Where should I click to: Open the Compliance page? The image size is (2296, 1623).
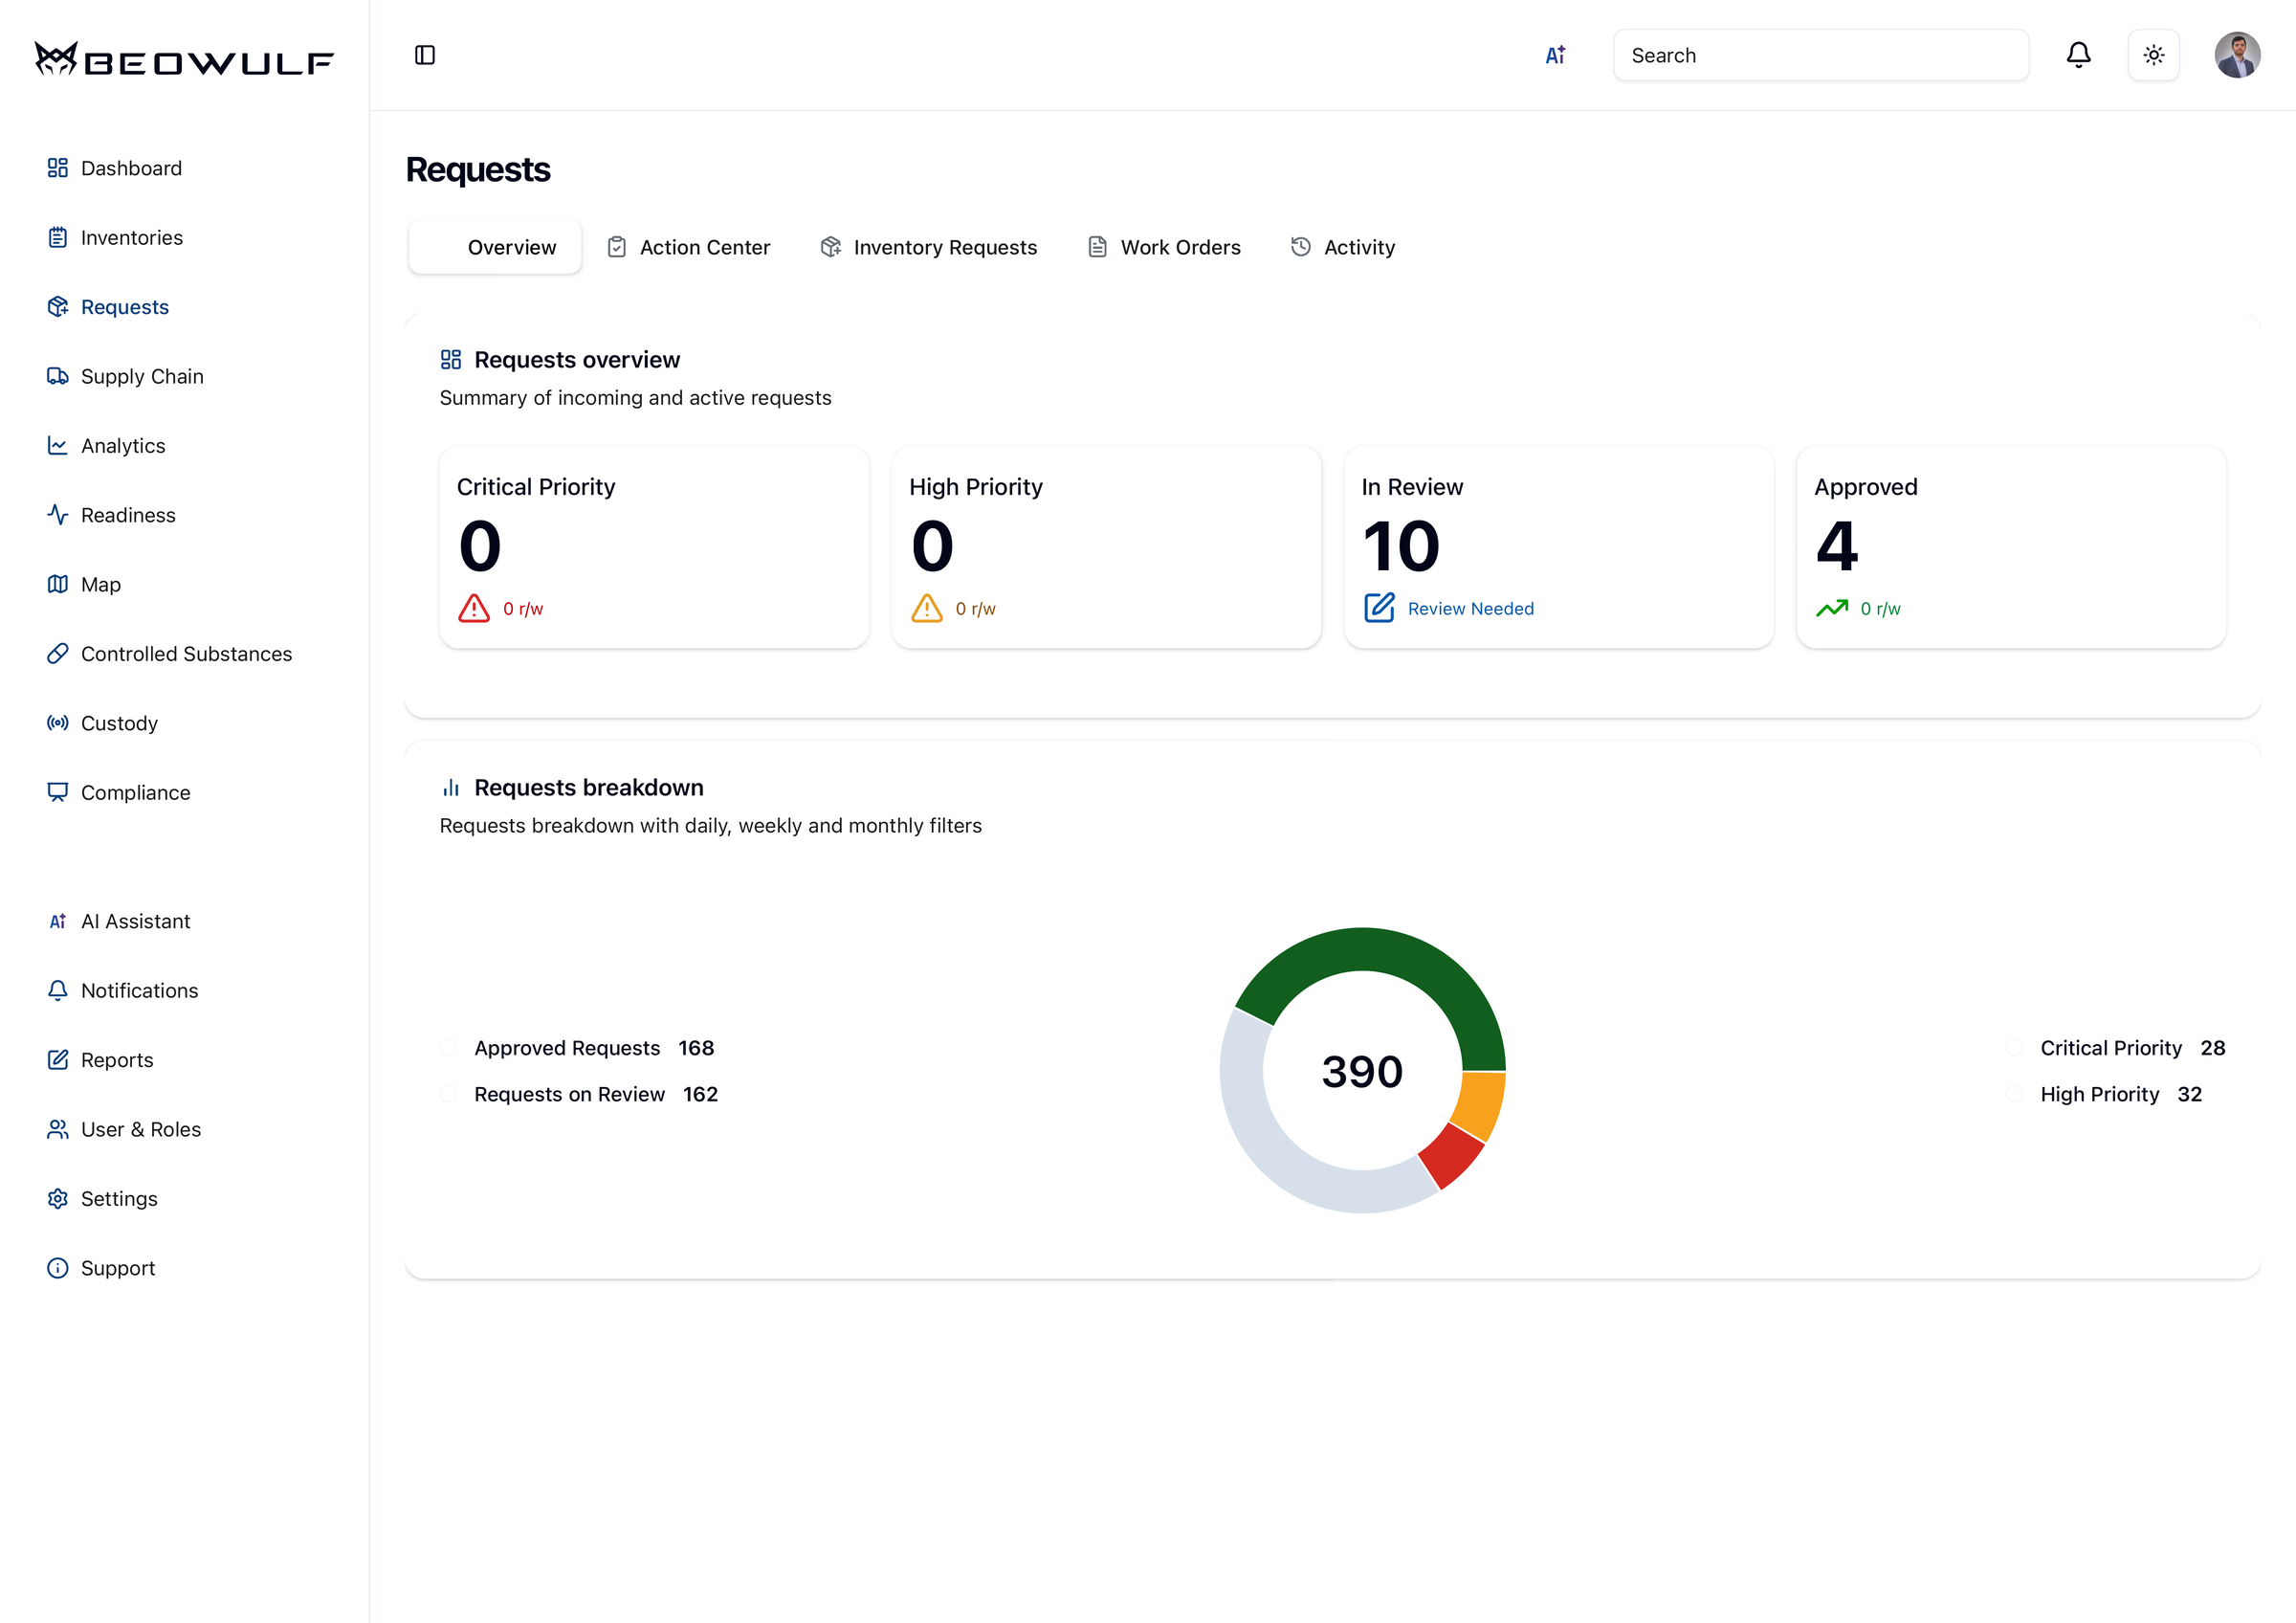coord(135,792)
